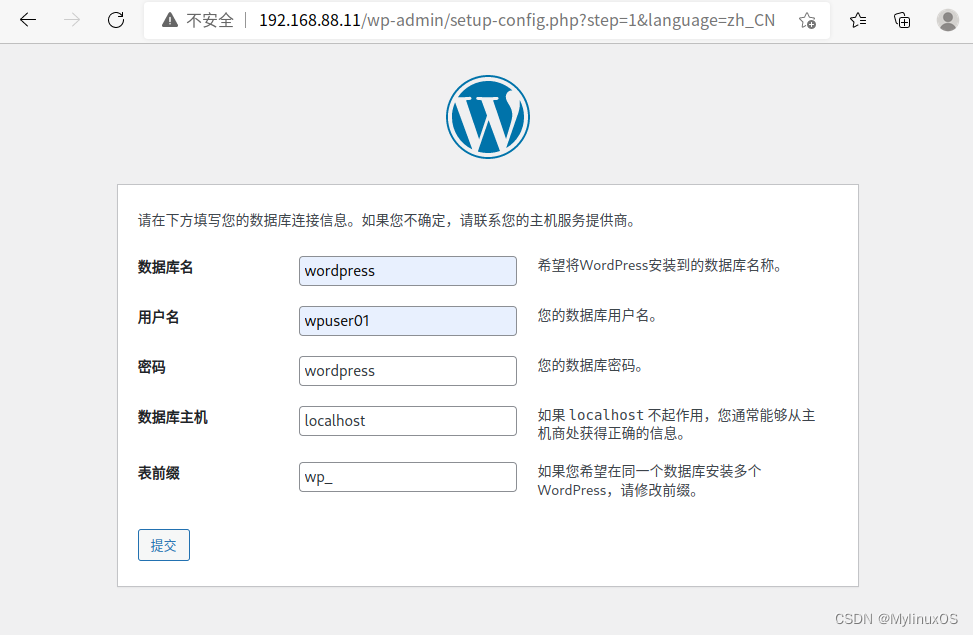Image resolution: width=973 pixels, height=636 pixels.
Task: Click the table prefix hint about multiple WordPress installs
Action: (649, 481)
